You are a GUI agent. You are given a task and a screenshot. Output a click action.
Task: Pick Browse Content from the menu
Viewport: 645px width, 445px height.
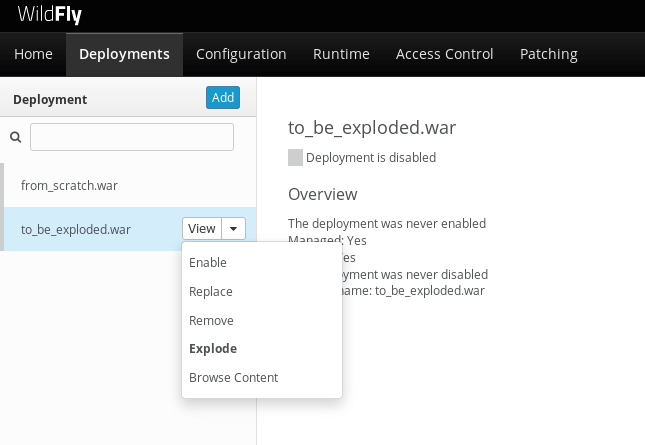point(233,378)
